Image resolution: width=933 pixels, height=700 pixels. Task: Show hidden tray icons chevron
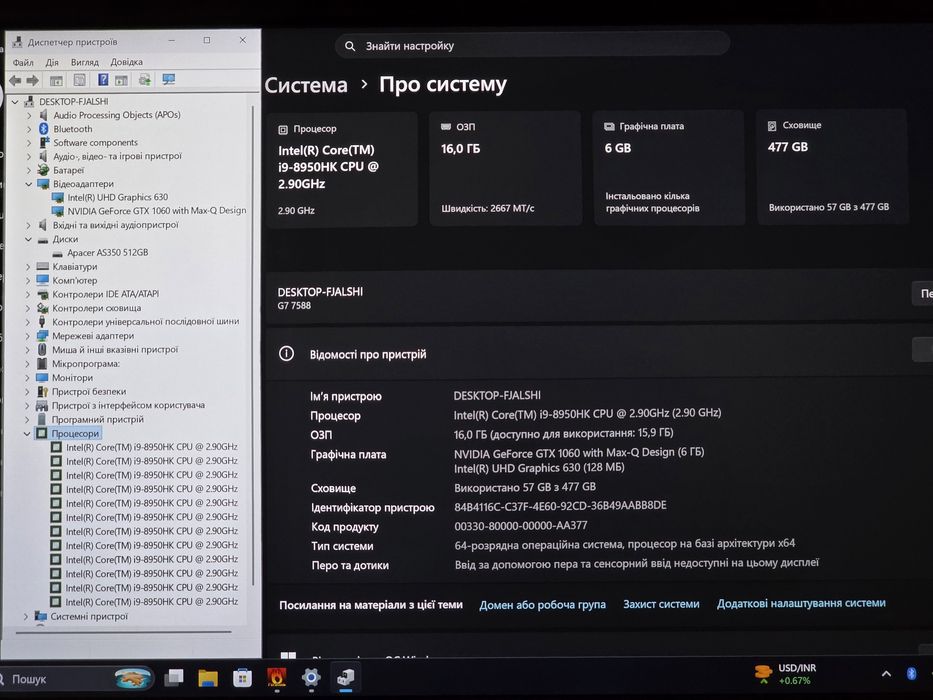click(886, 674)
